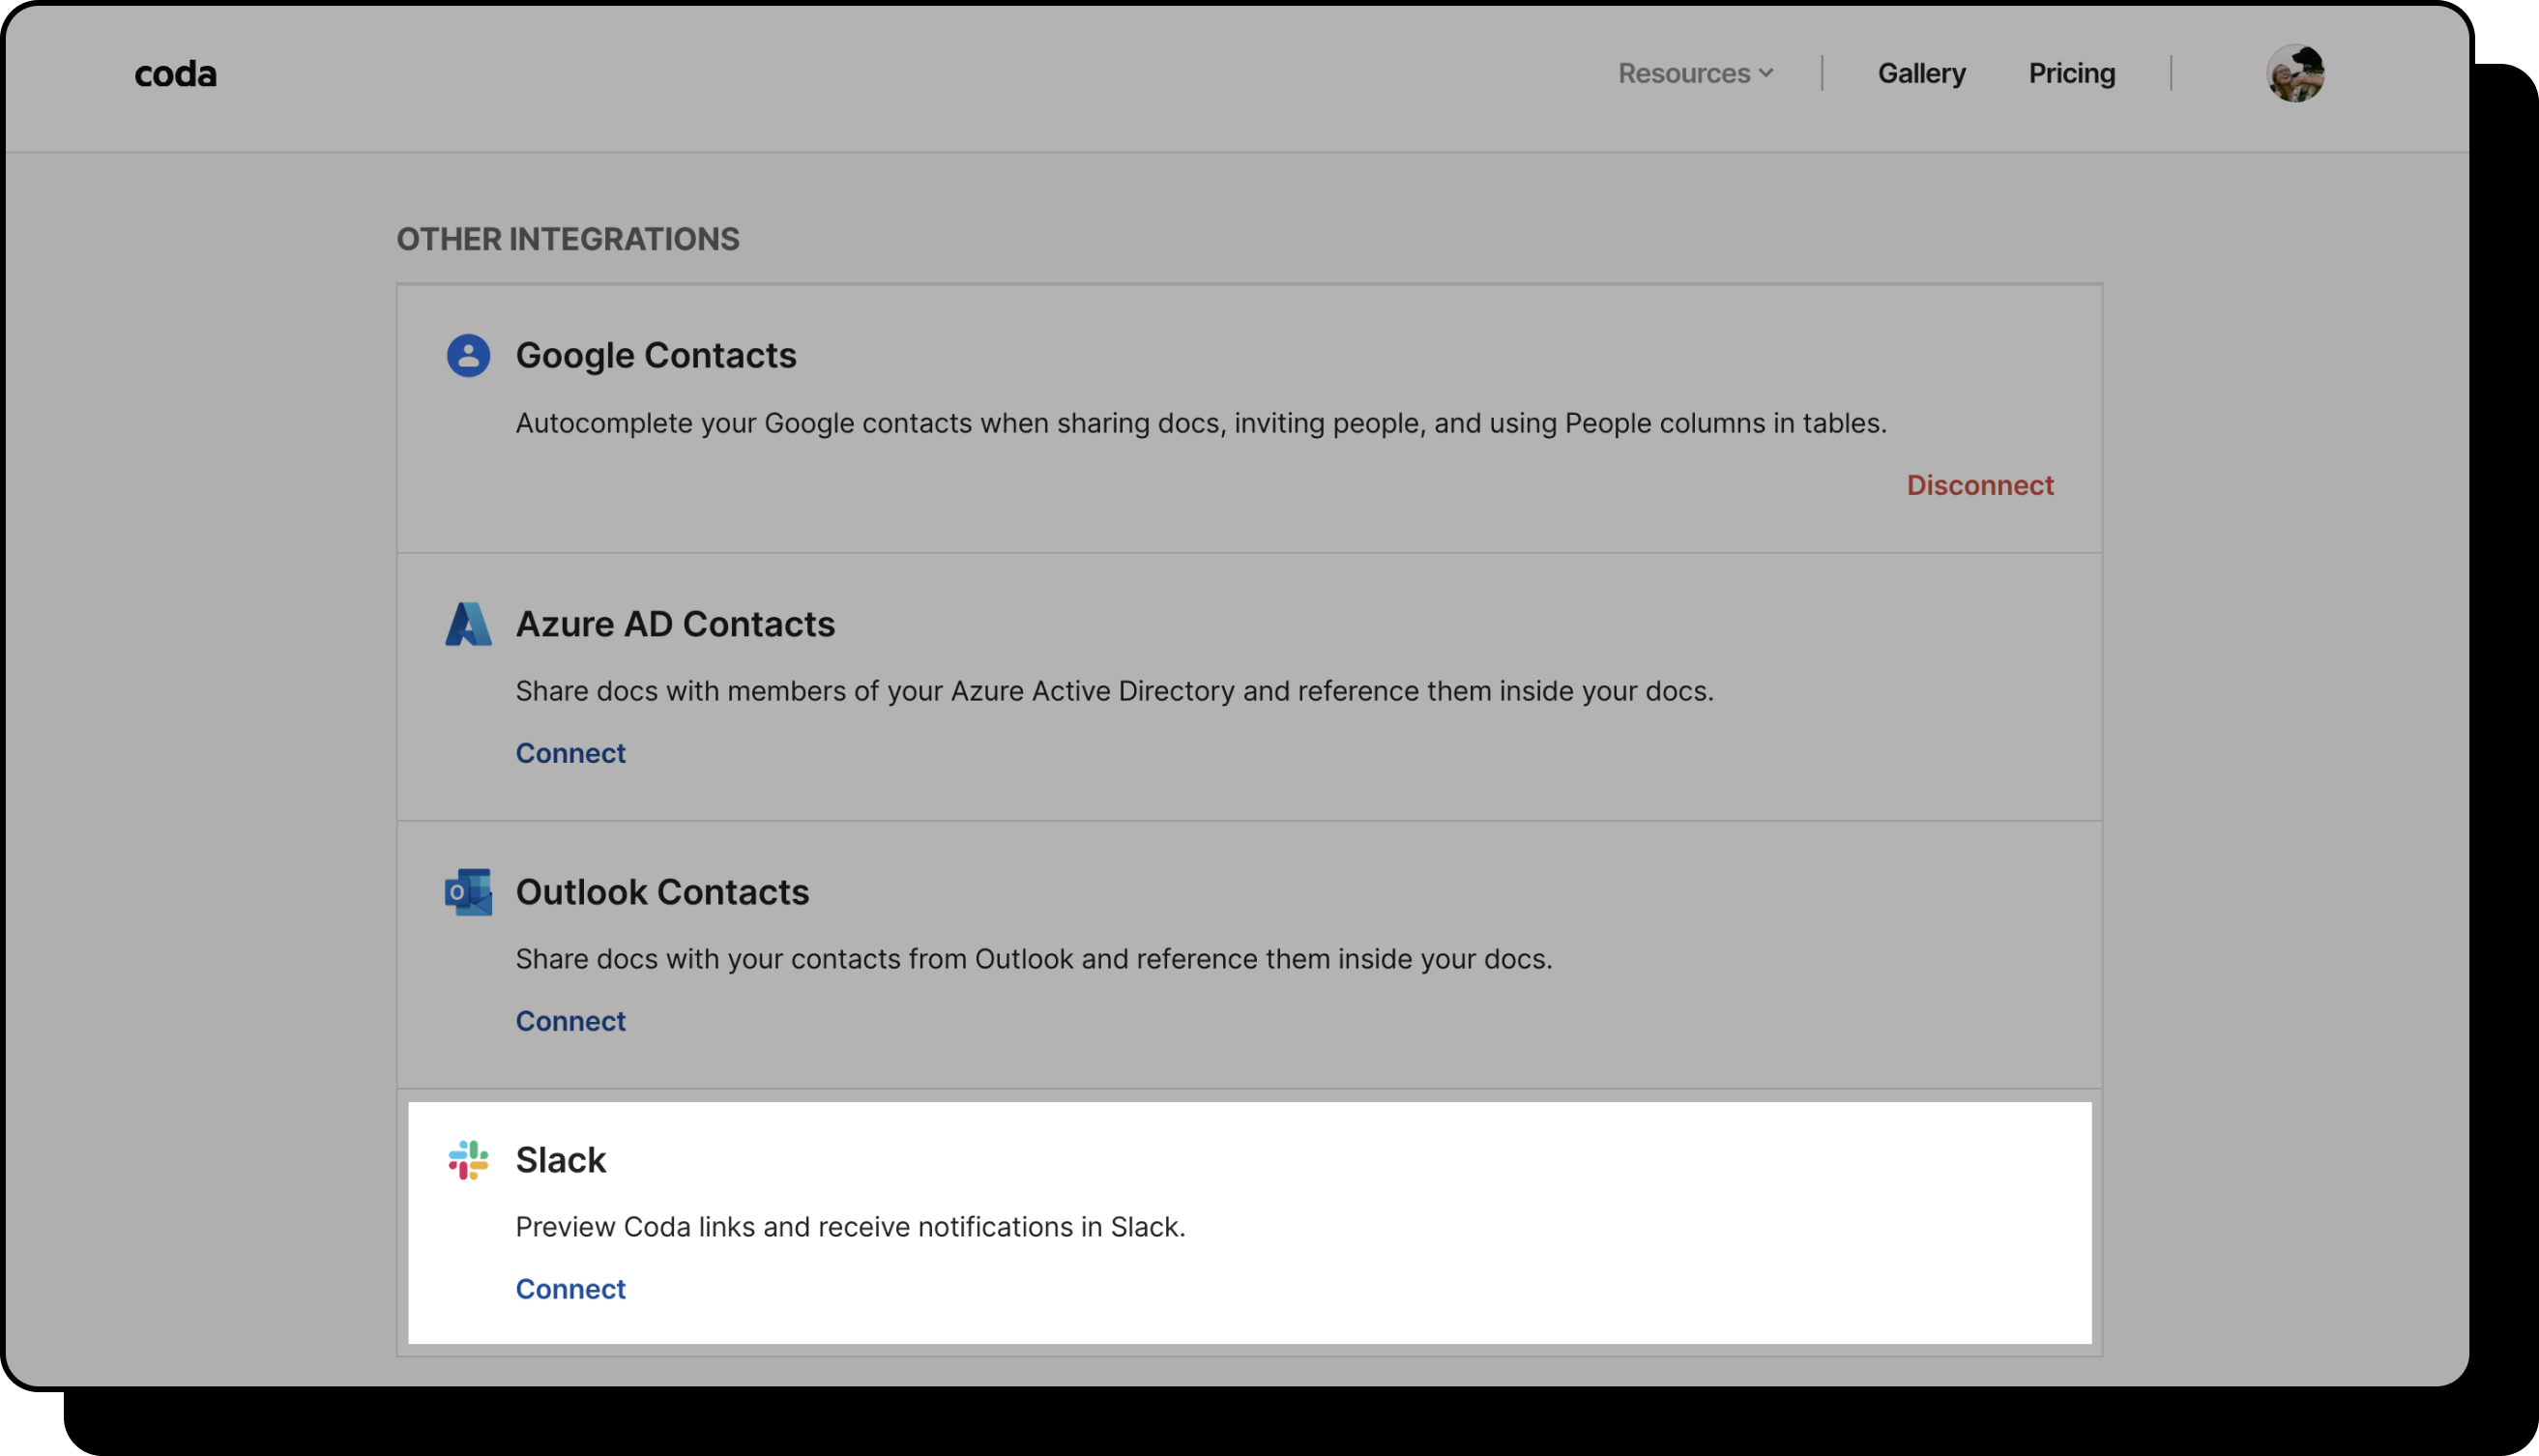
Task: Click the Google Contacts heading
Action: (655, 355)
